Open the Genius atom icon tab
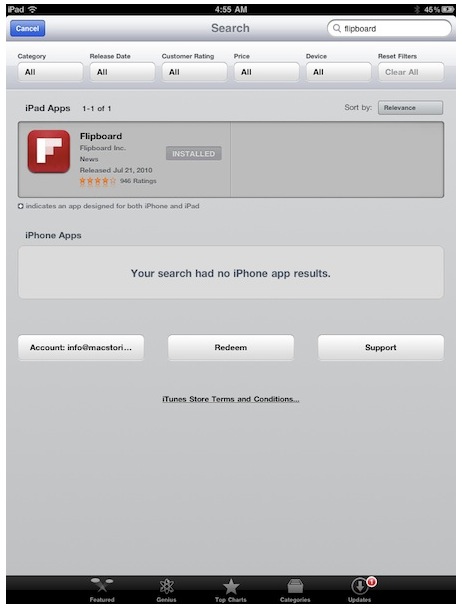Screen dimensions: 462x611 (166, 586)
